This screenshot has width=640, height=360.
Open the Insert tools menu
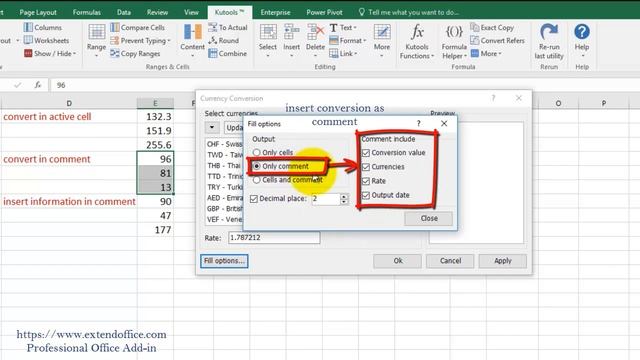(291, 40)
